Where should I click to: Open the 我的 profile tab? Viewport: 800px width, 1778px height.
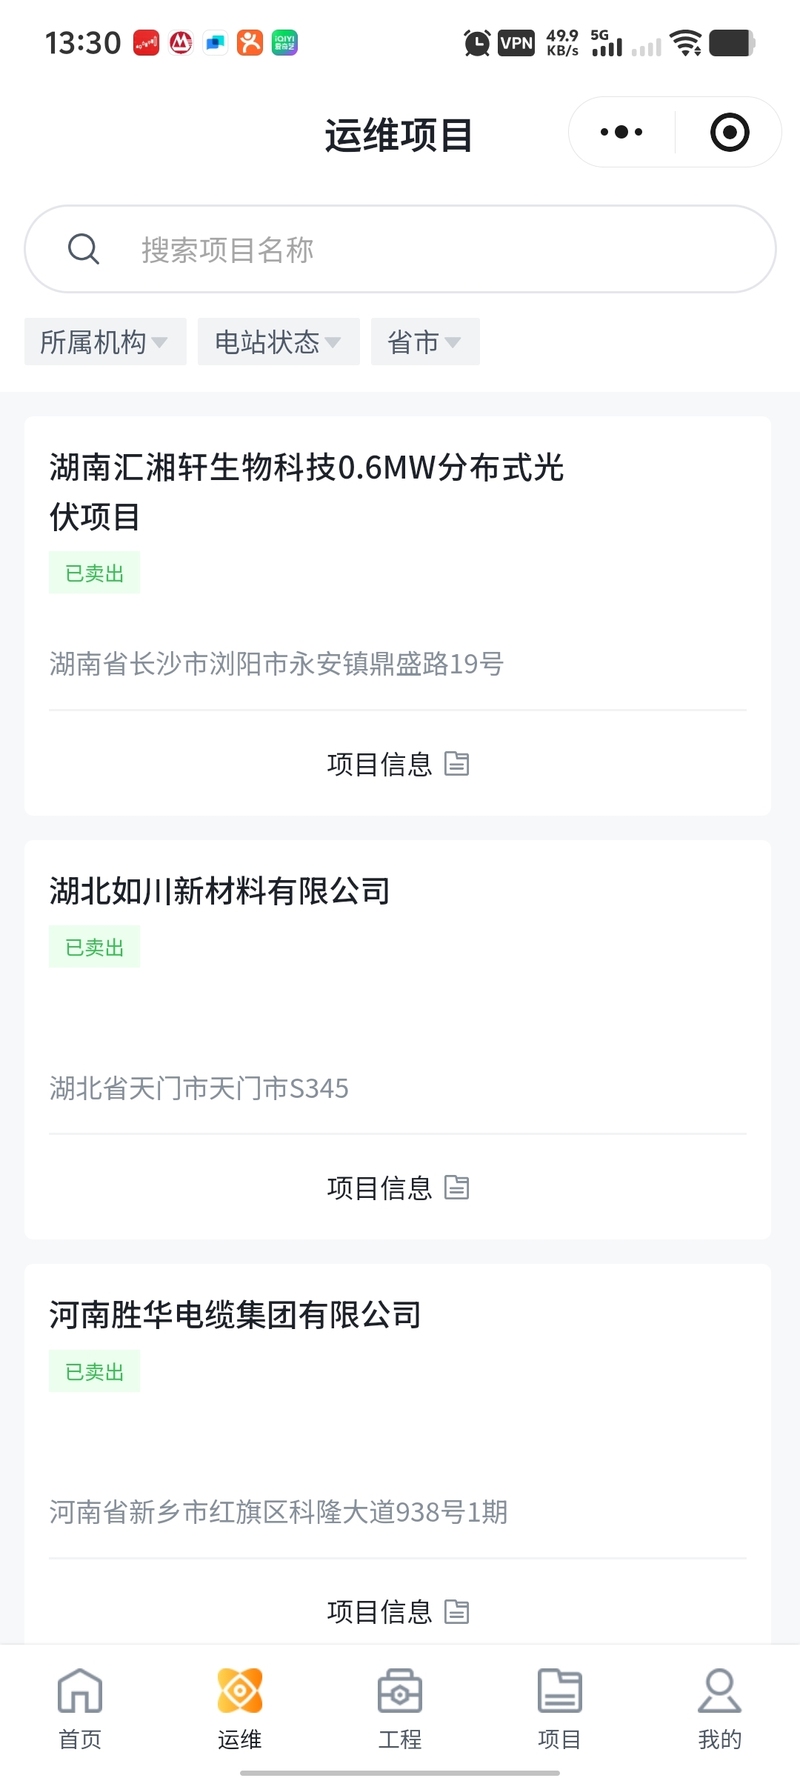click(720, 1708)
